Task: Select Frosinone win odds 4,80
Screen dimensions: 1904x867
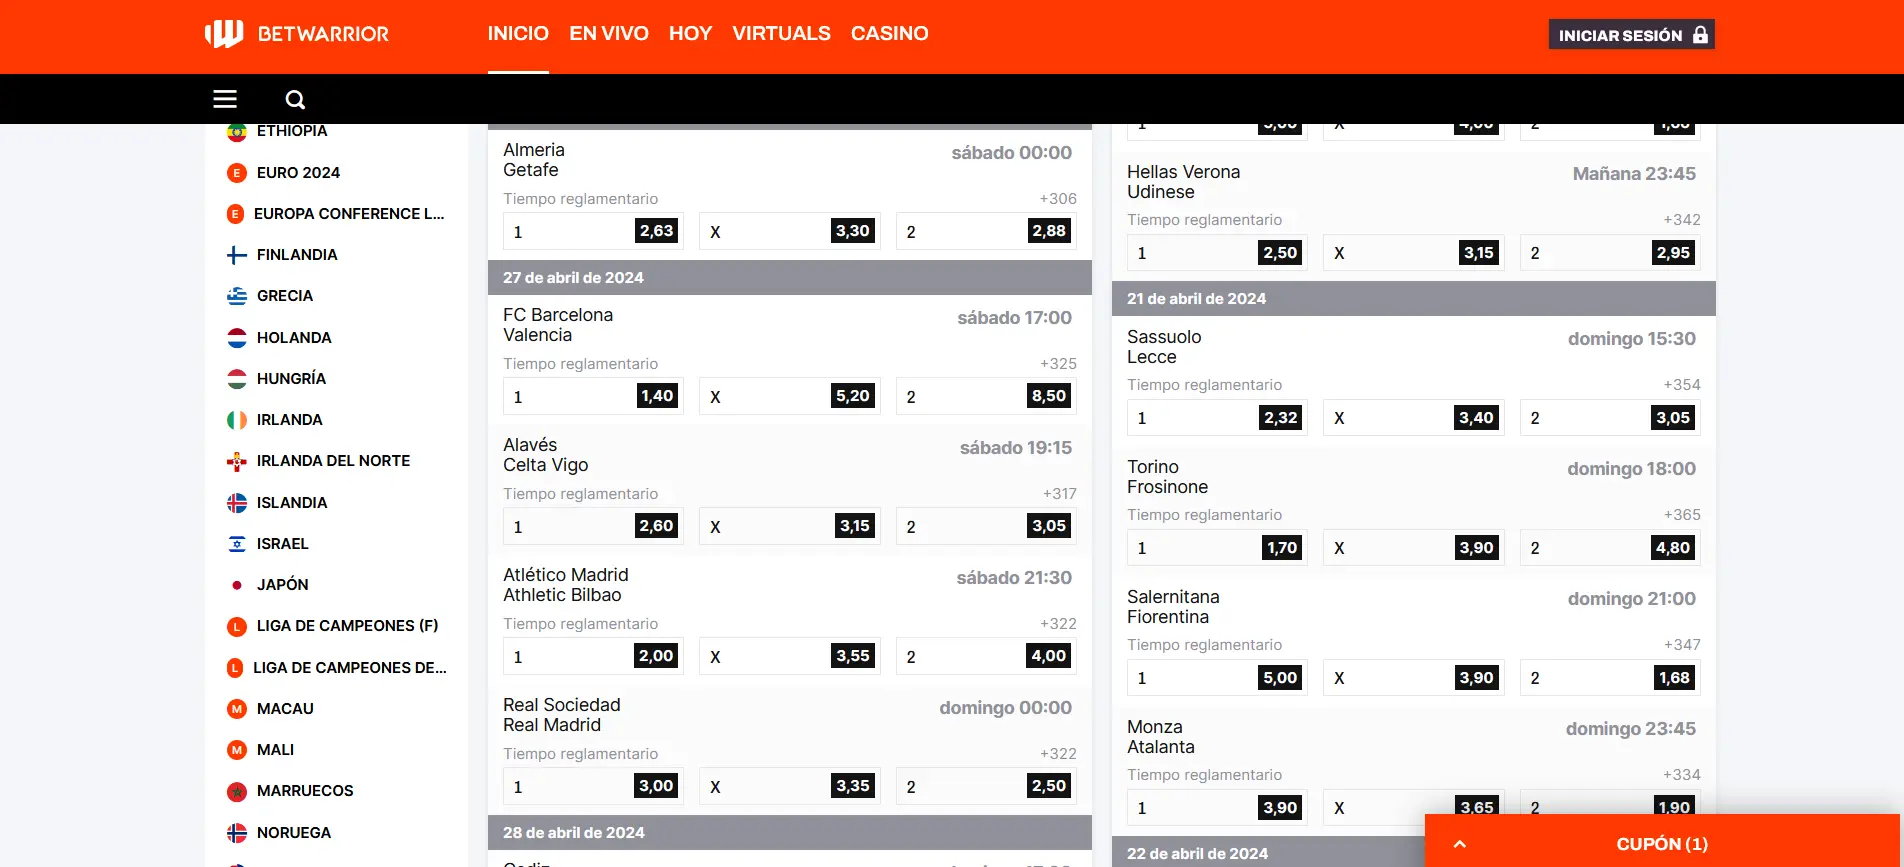Action: coord(1610,548)
